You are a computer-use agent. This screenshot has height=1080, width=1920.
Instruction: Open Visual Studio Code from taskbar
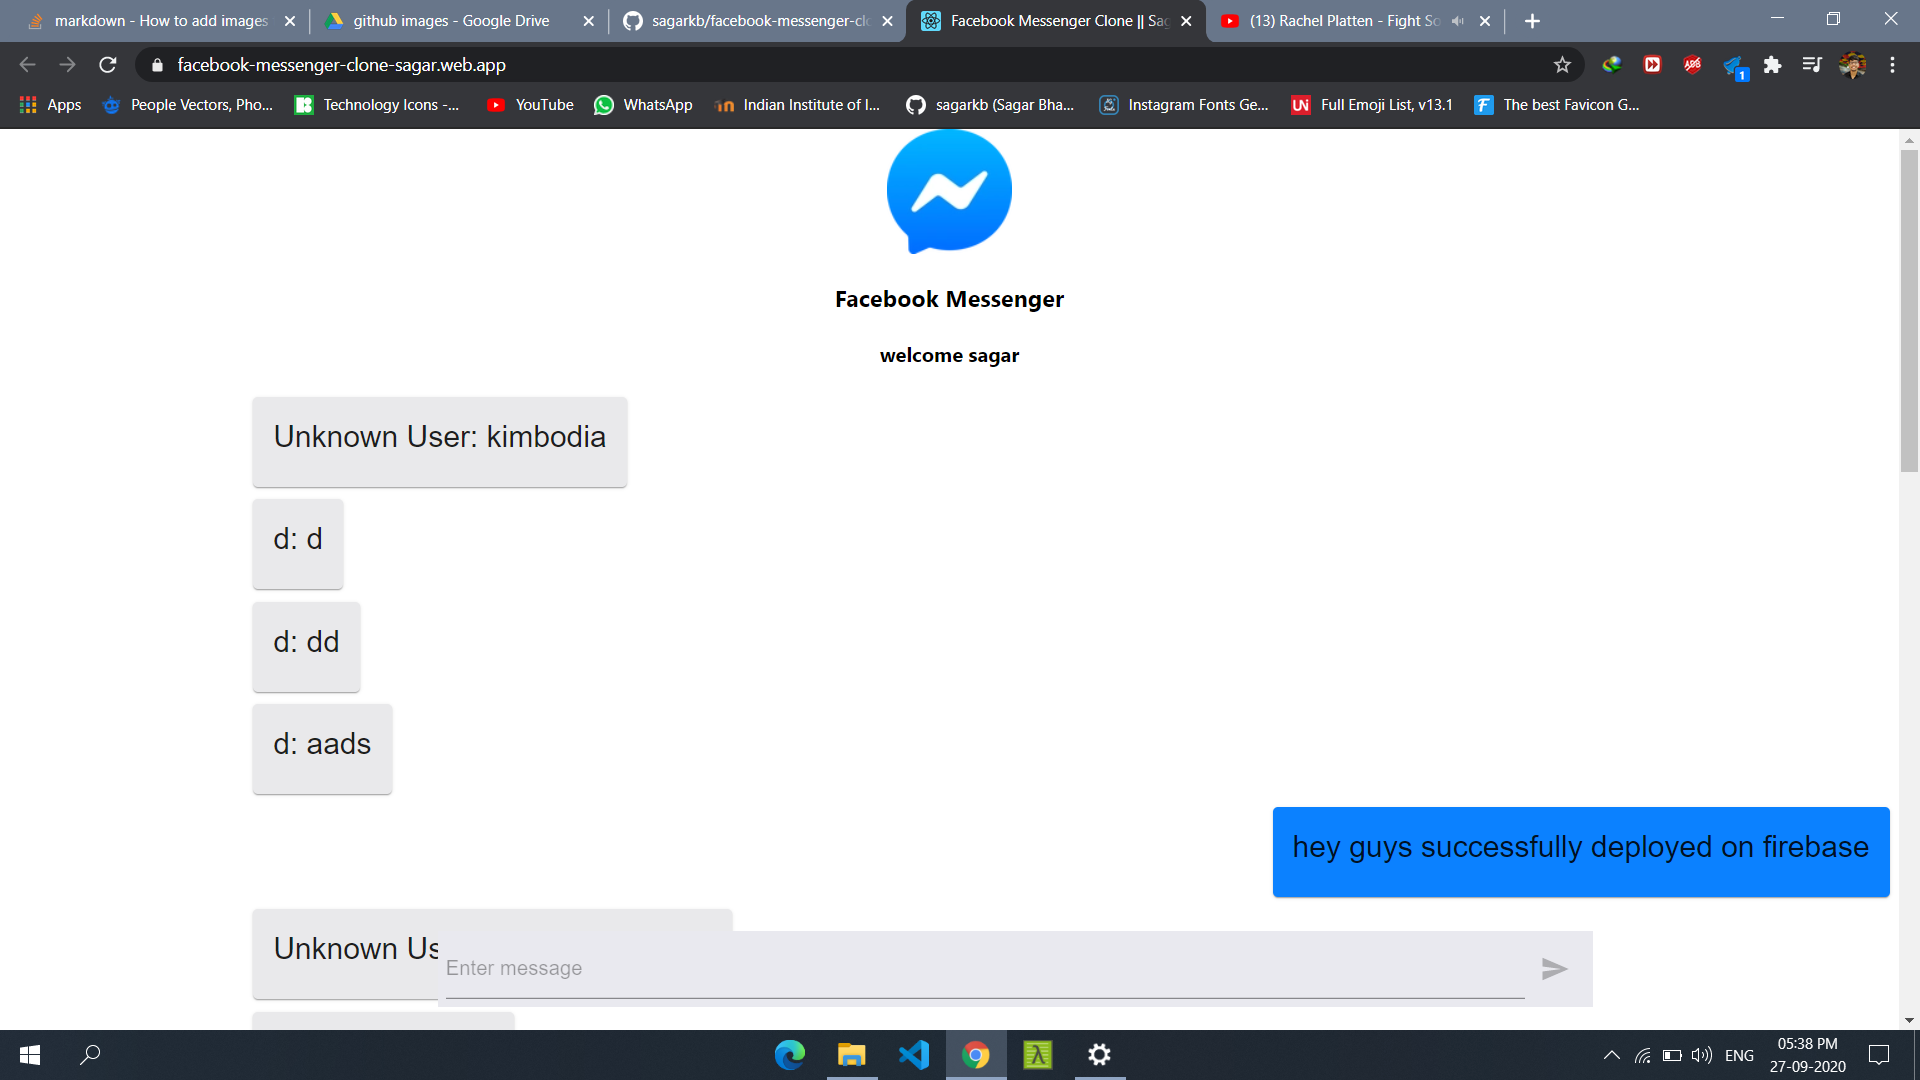click(913, 1055)
